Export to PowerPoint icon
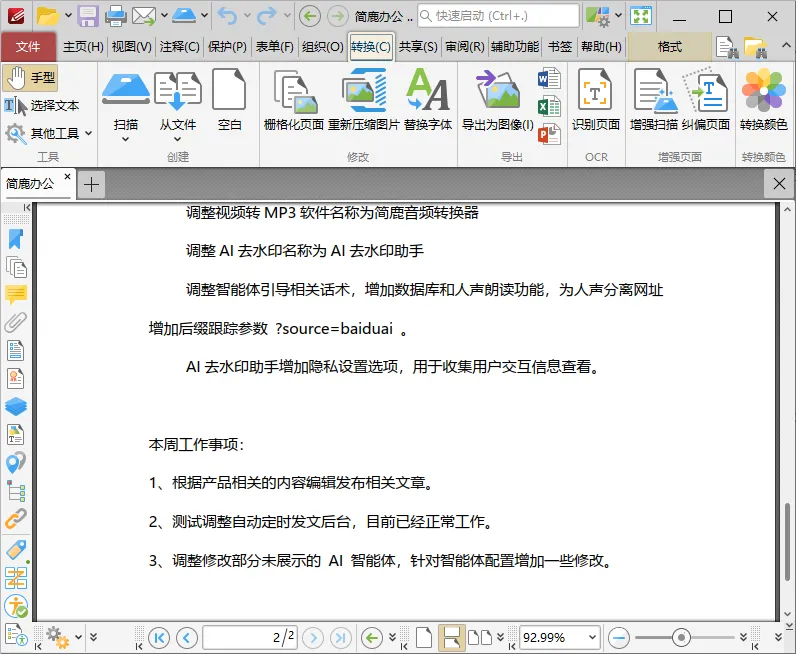The image size is (796, 654). pyautogui.click(x=549, y=134)
